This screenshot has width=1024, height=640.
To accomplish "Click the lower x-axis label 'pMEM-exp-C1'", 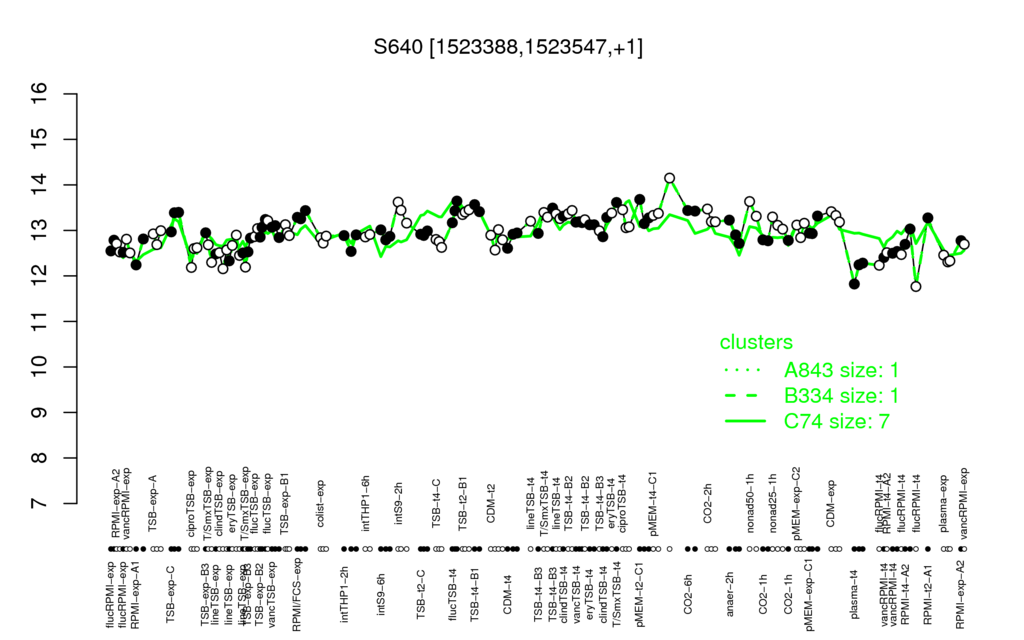I will (x=810, y=595).
